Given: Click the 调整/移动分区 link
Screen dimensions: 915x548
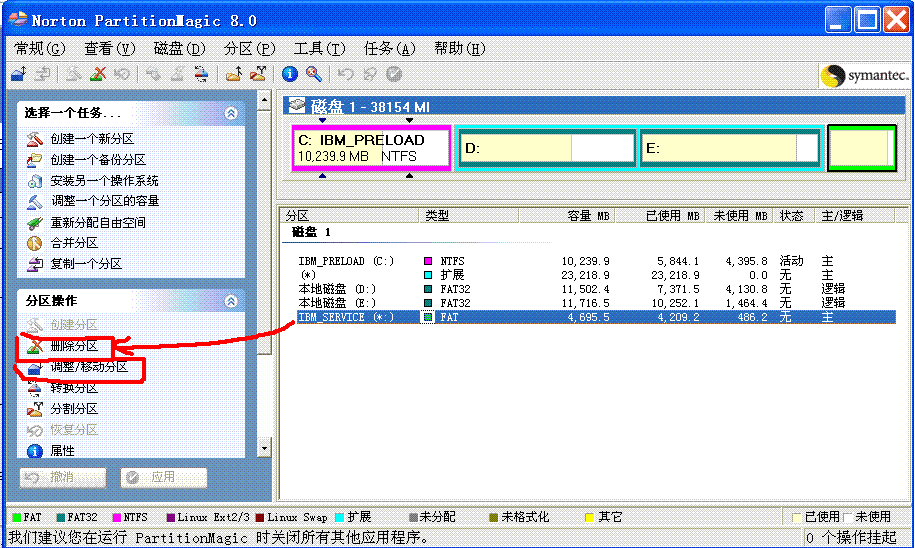Looking at the screenshot, I should [x=89, y=367].
